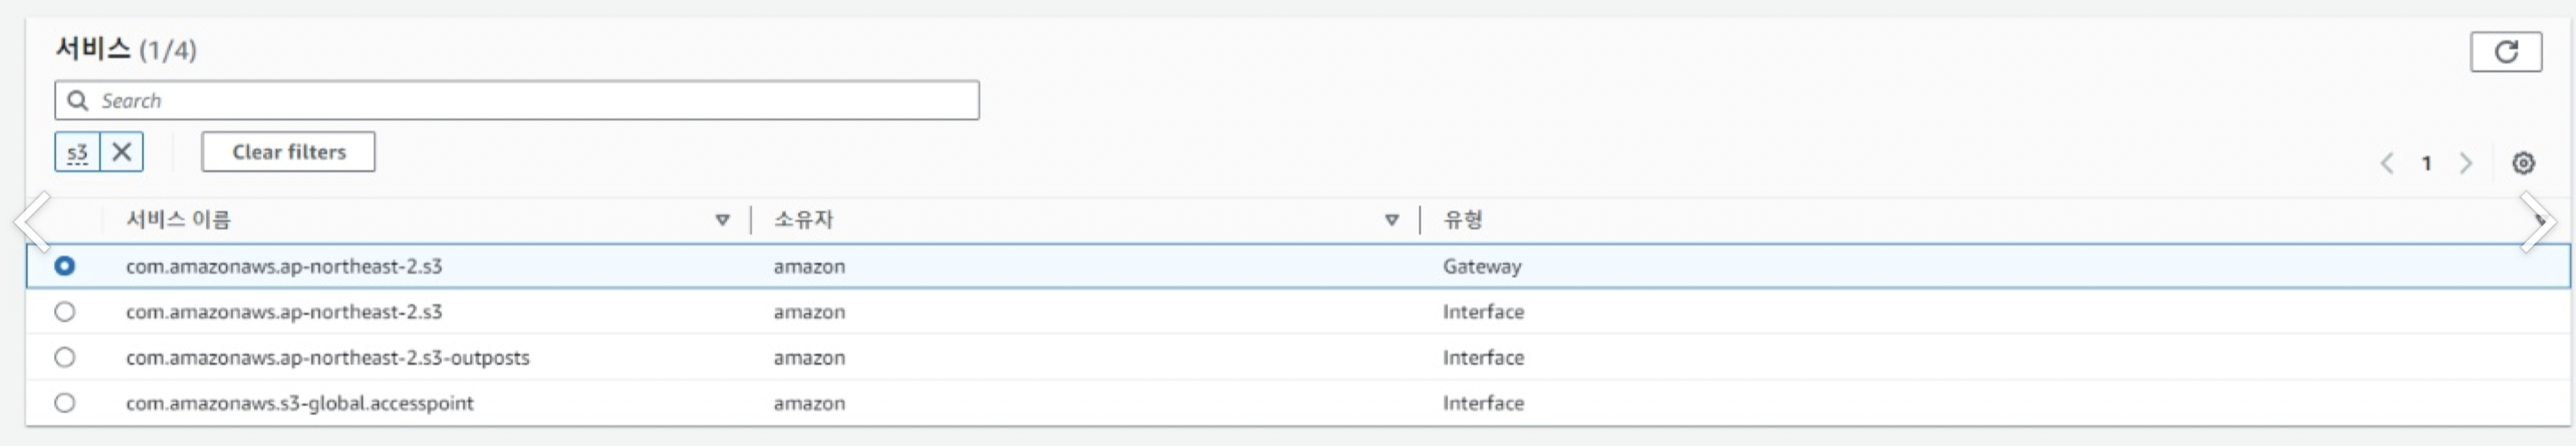Focus the Search input field
This screenshot has height=446, width=2576.
517,101
